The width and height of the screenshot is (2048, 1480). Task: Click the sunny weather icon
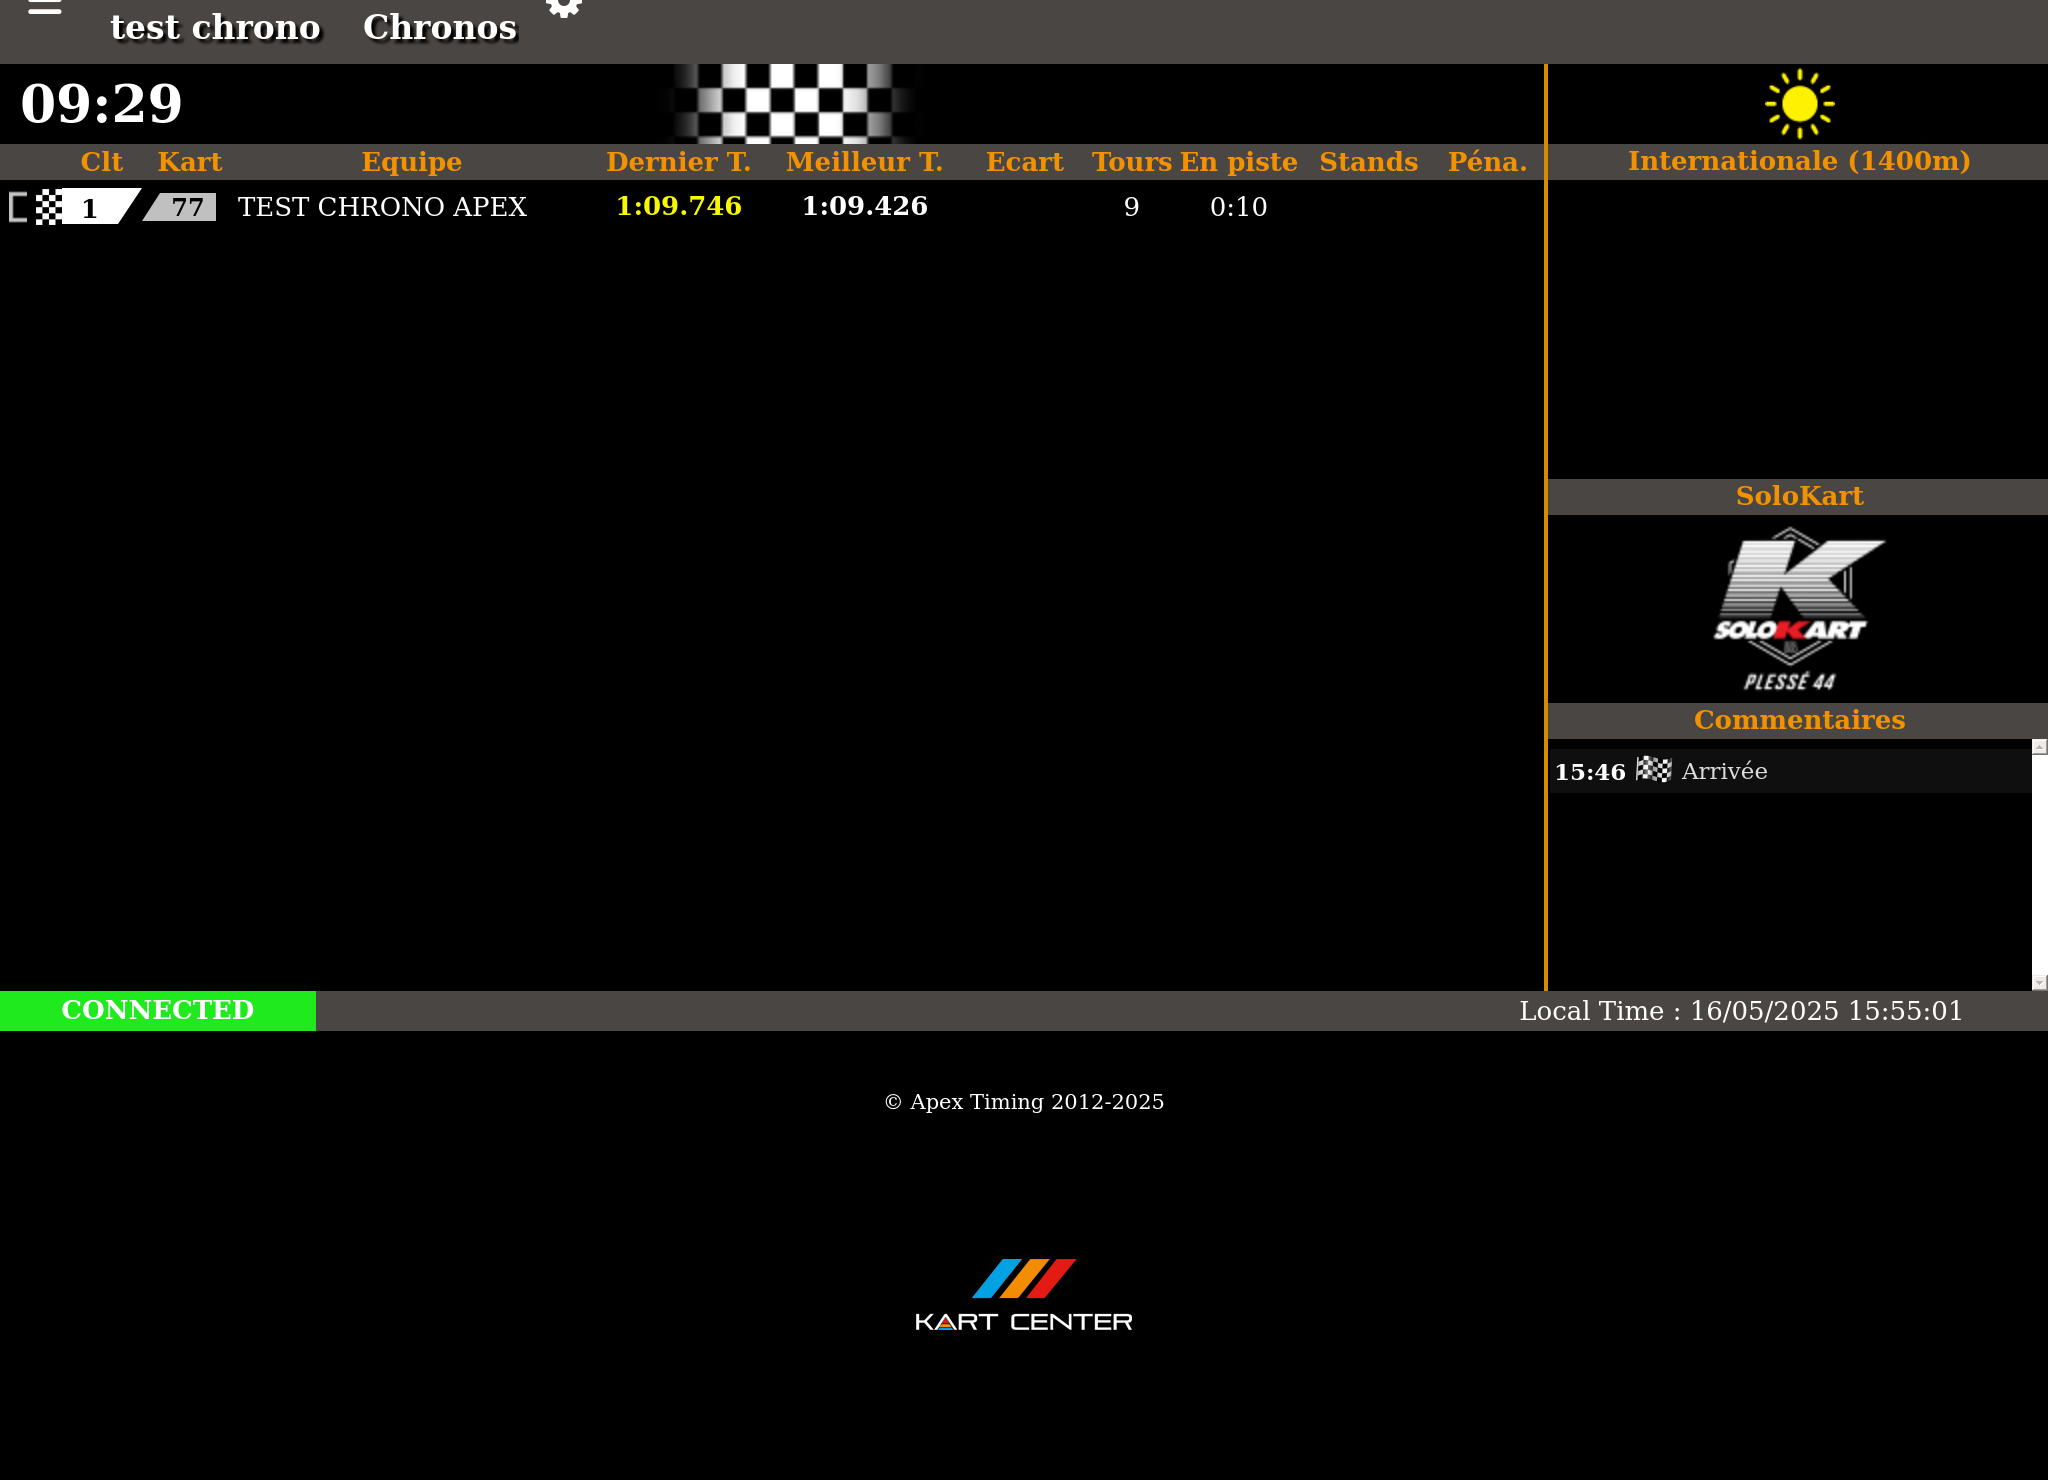pyautogui.click(x=1799, y=104)
